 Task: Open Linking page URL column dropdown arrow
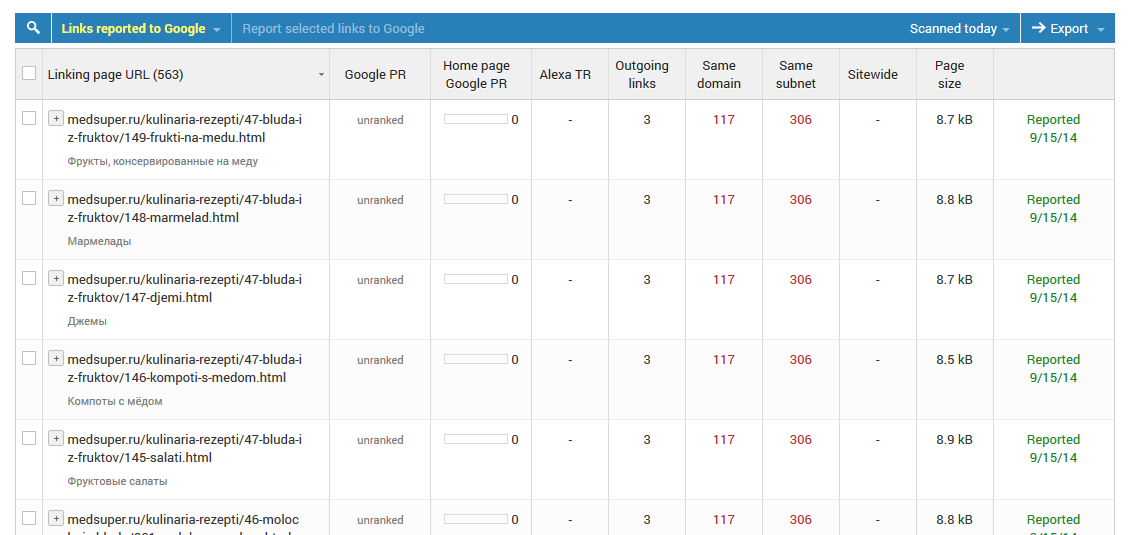(321, 74)
